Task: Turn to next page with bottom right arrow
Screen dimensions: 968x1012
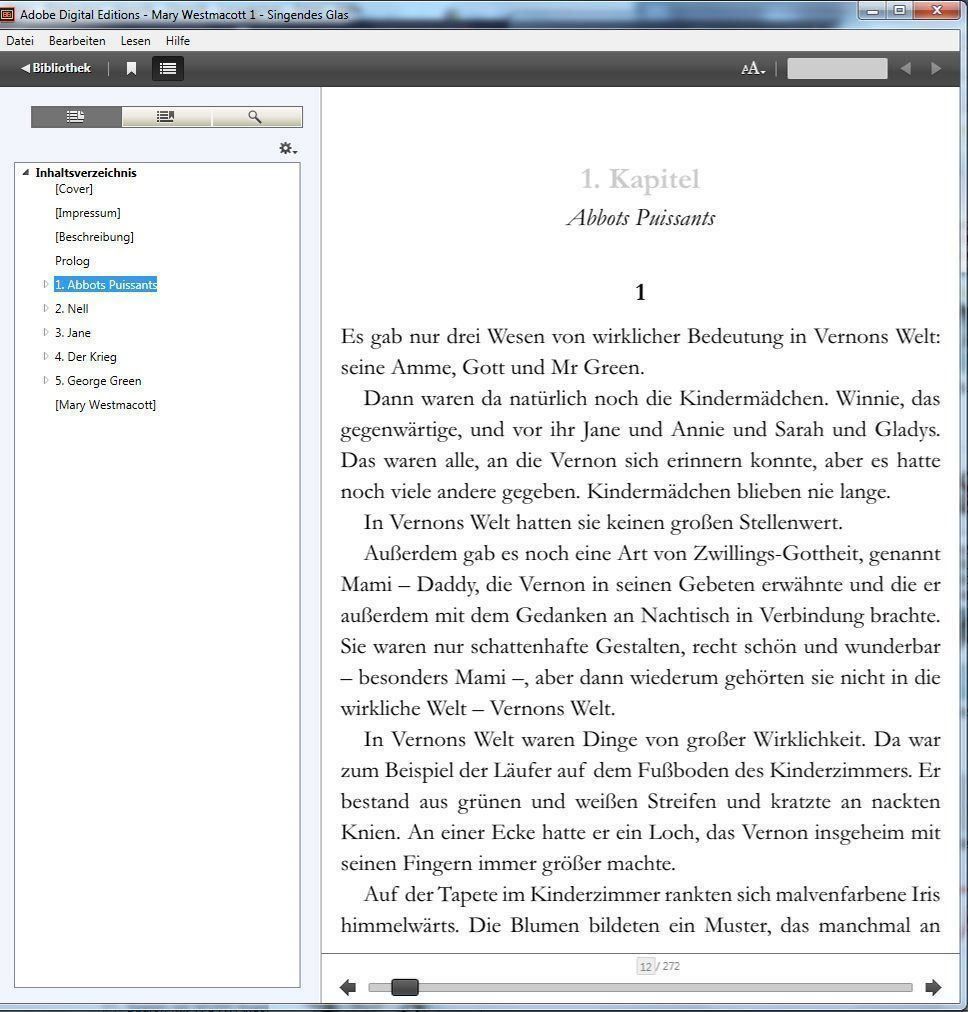Action: (933, 987)
